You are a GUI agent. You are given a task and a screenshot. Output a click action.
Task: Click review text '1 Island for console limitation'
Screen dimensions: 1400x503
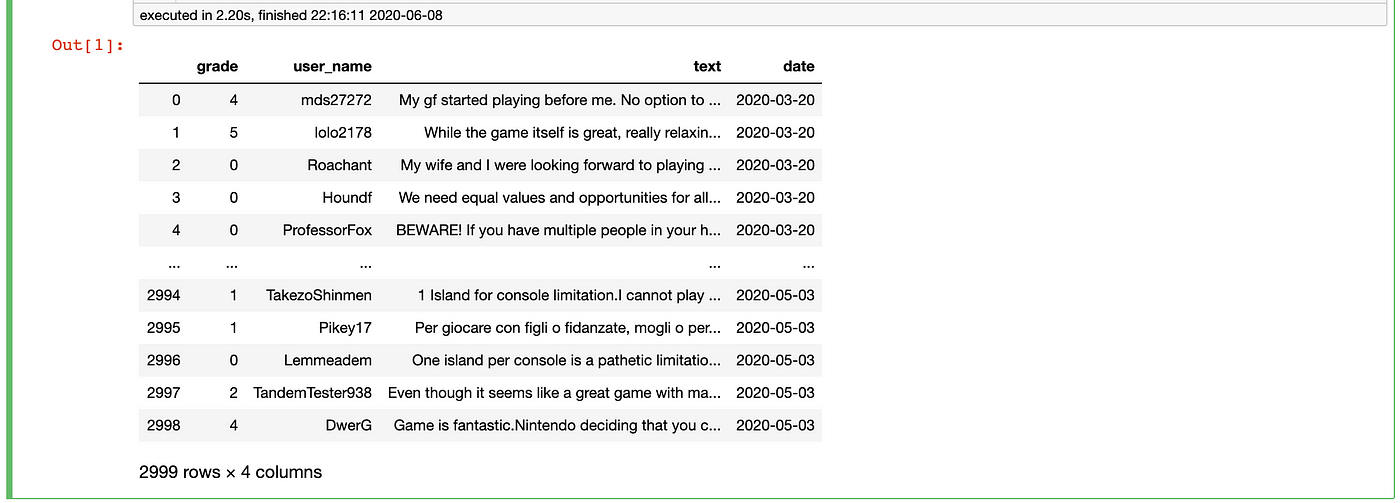coord(569,295)
